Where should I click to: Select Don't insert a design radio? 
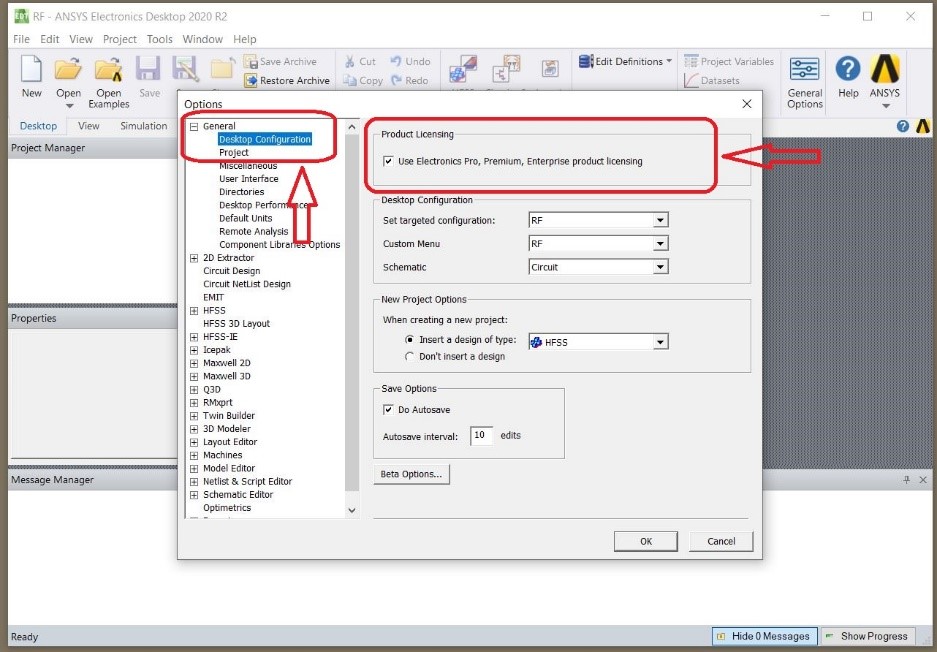tap(409, 357)
